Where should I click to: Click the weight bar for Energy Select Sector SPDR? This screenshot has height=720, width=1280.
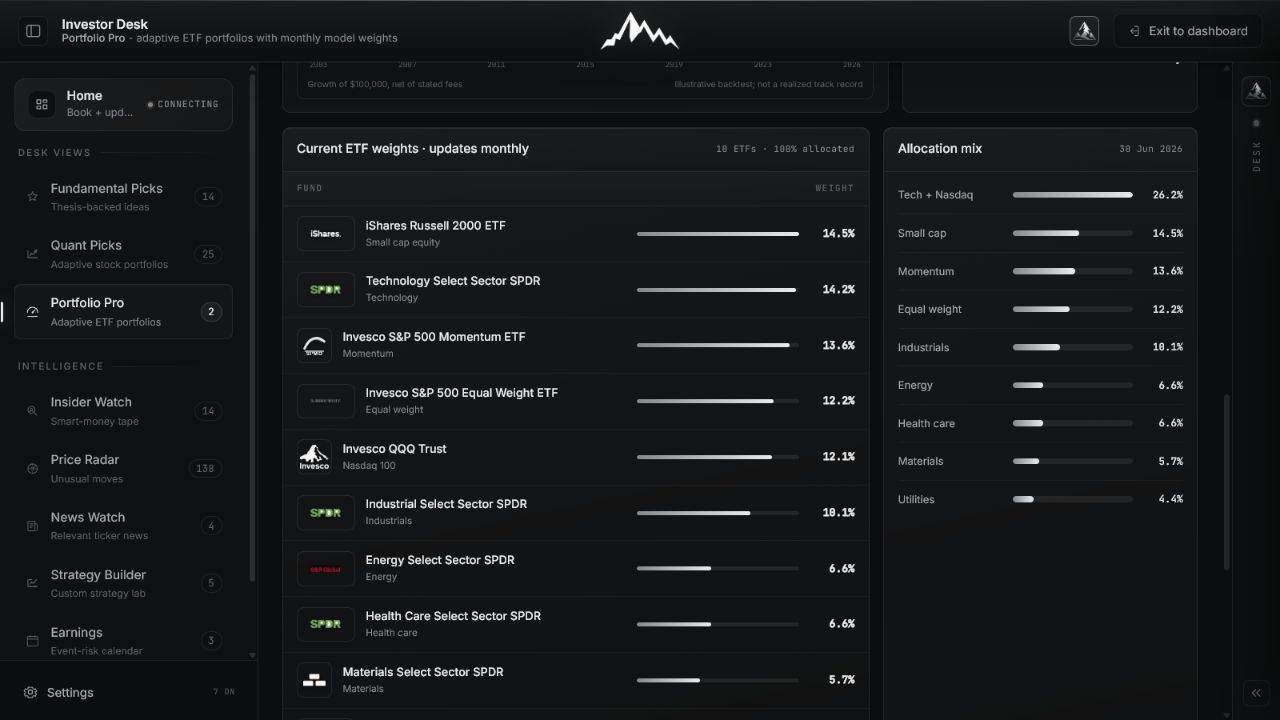[718, 569]
